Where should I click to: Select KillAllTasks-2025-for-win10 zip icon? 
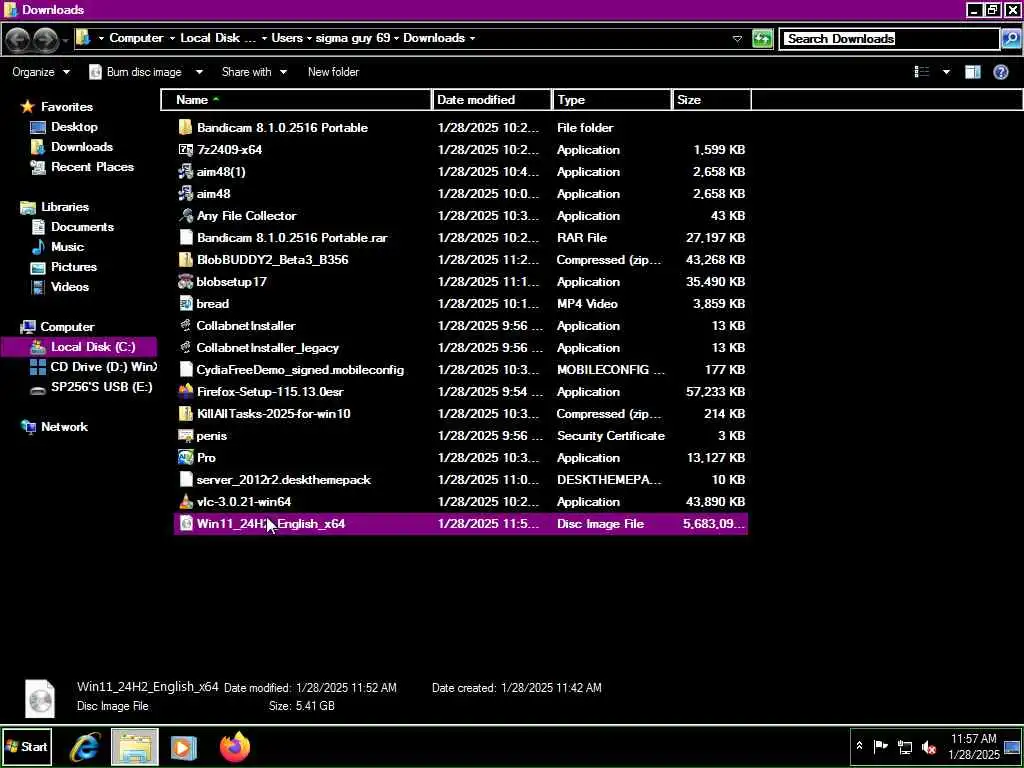tap(185, 413)
